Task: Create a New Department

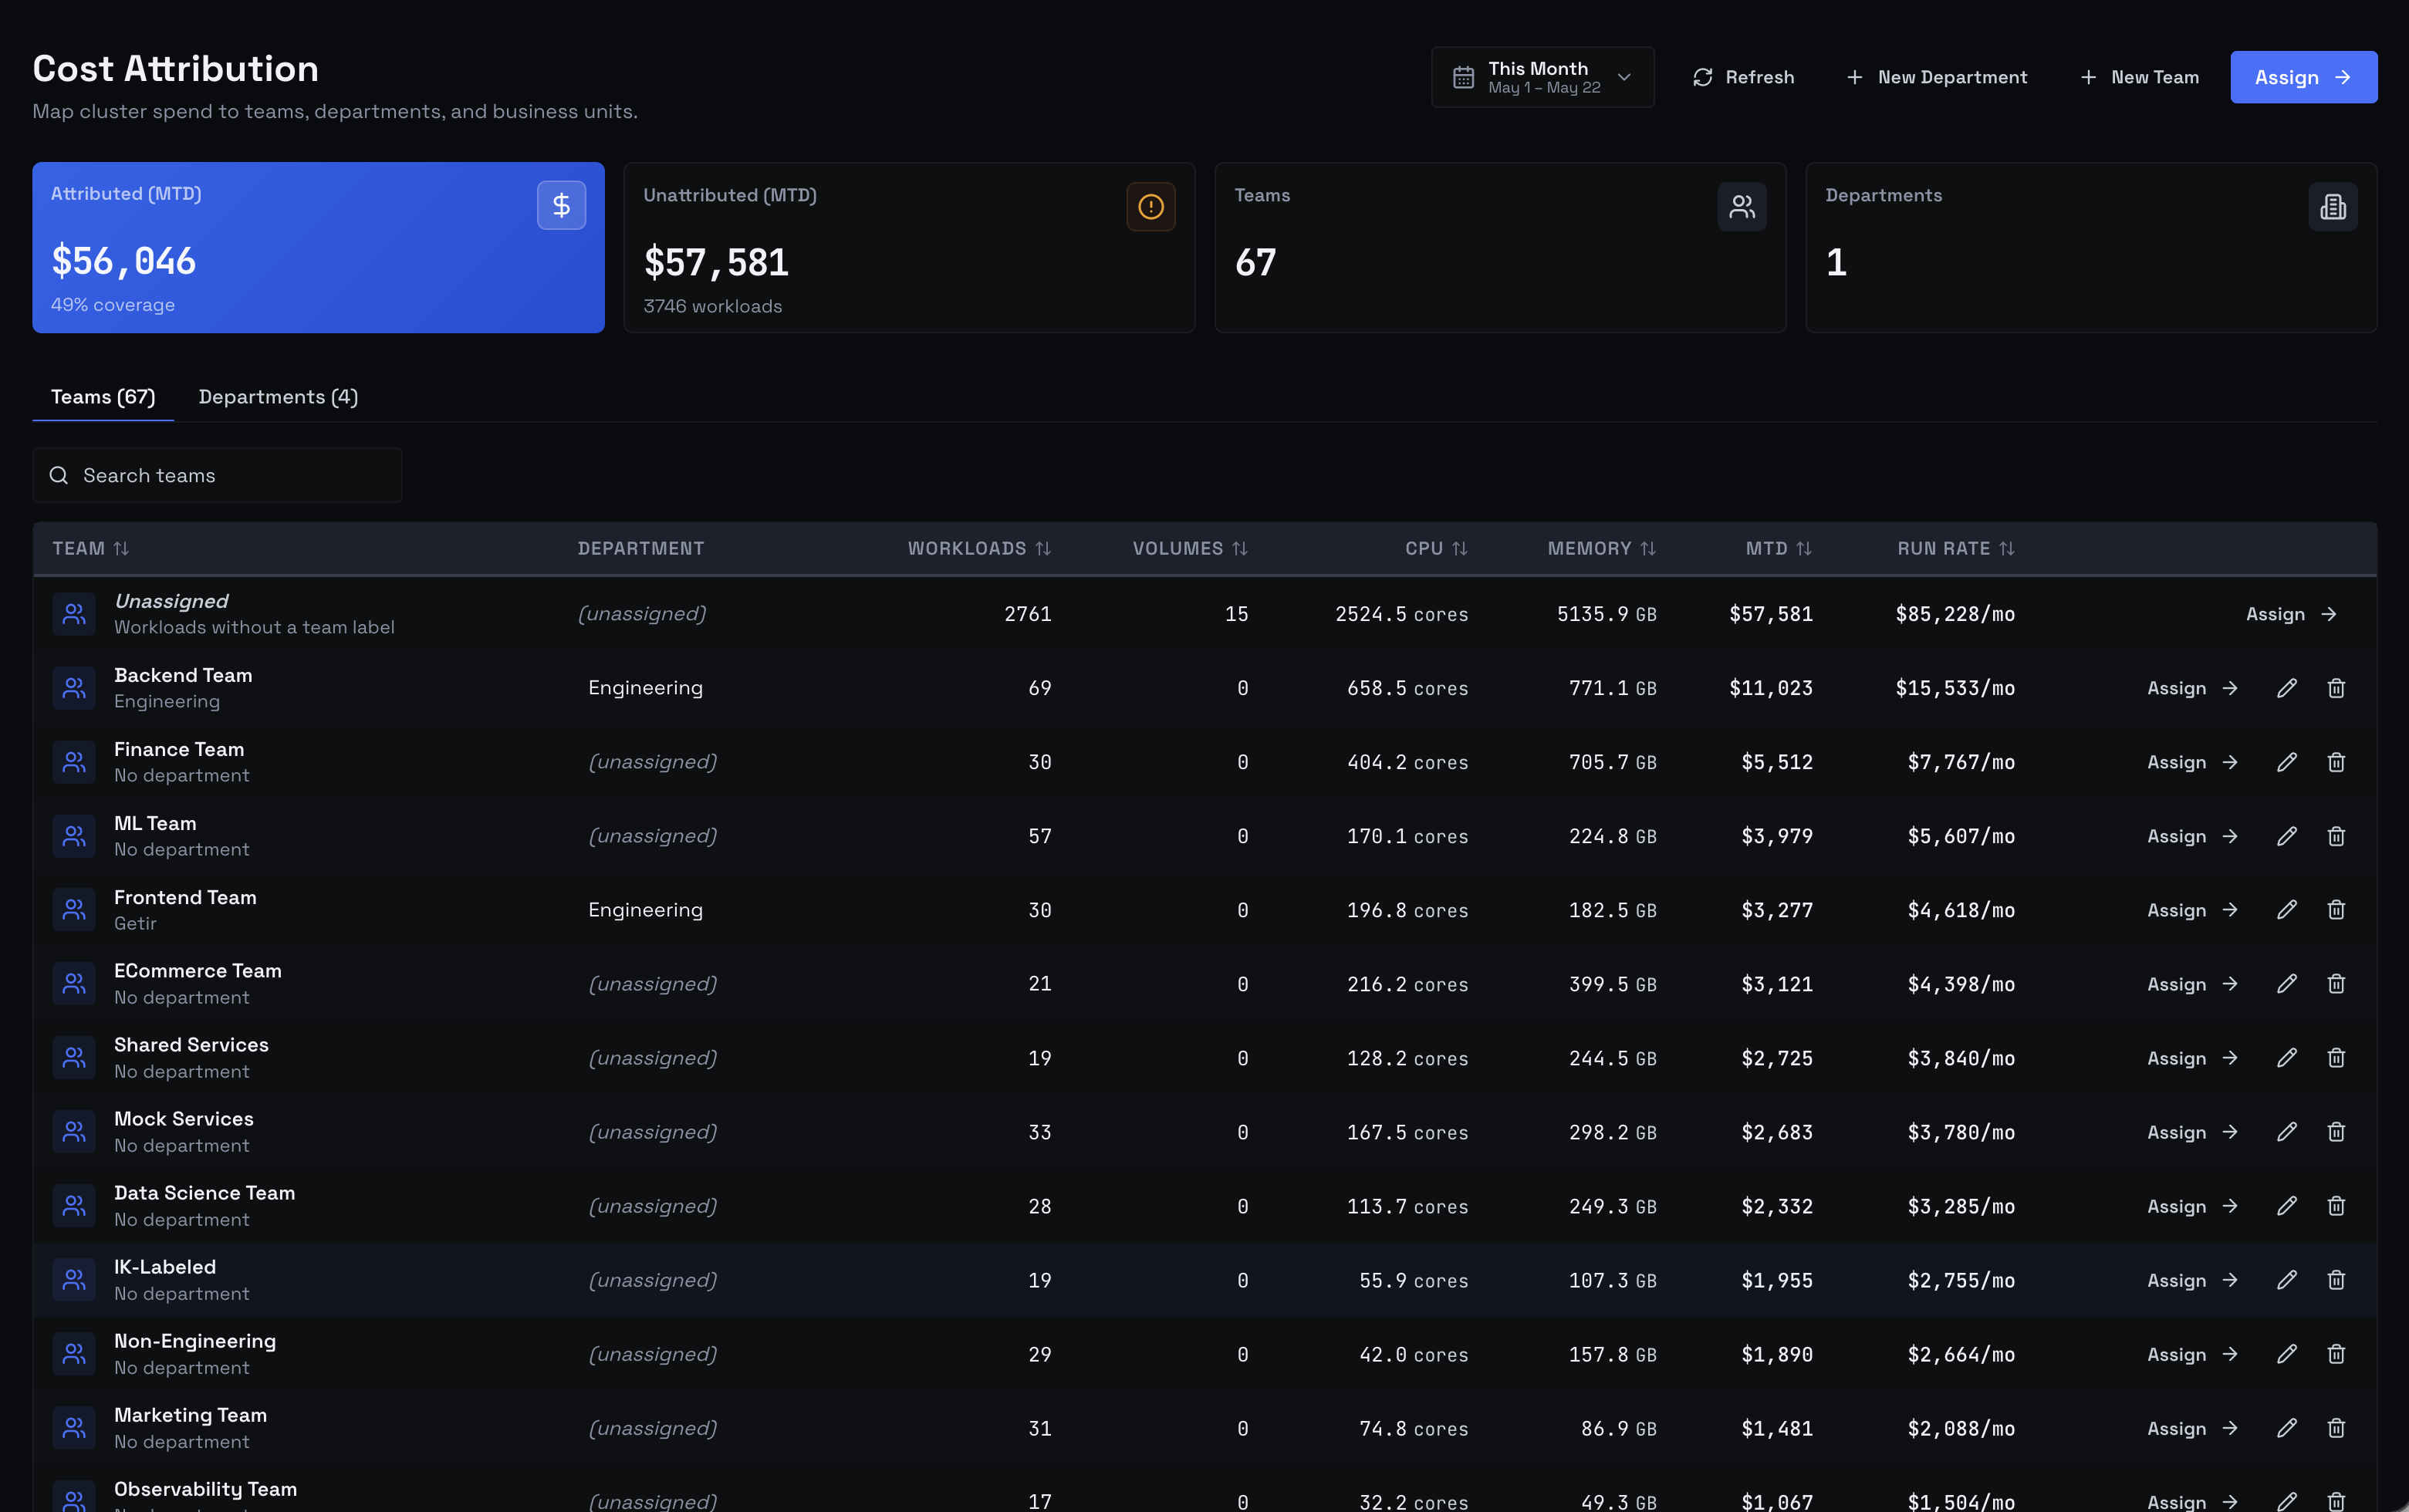Action: click(x=1936, y=77)
